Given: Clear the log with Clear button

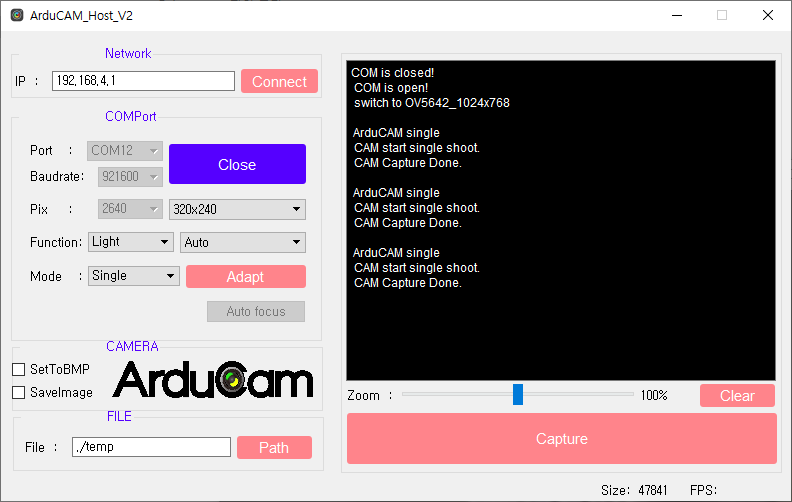Looking at the screenshot, I should click(737, 395).
